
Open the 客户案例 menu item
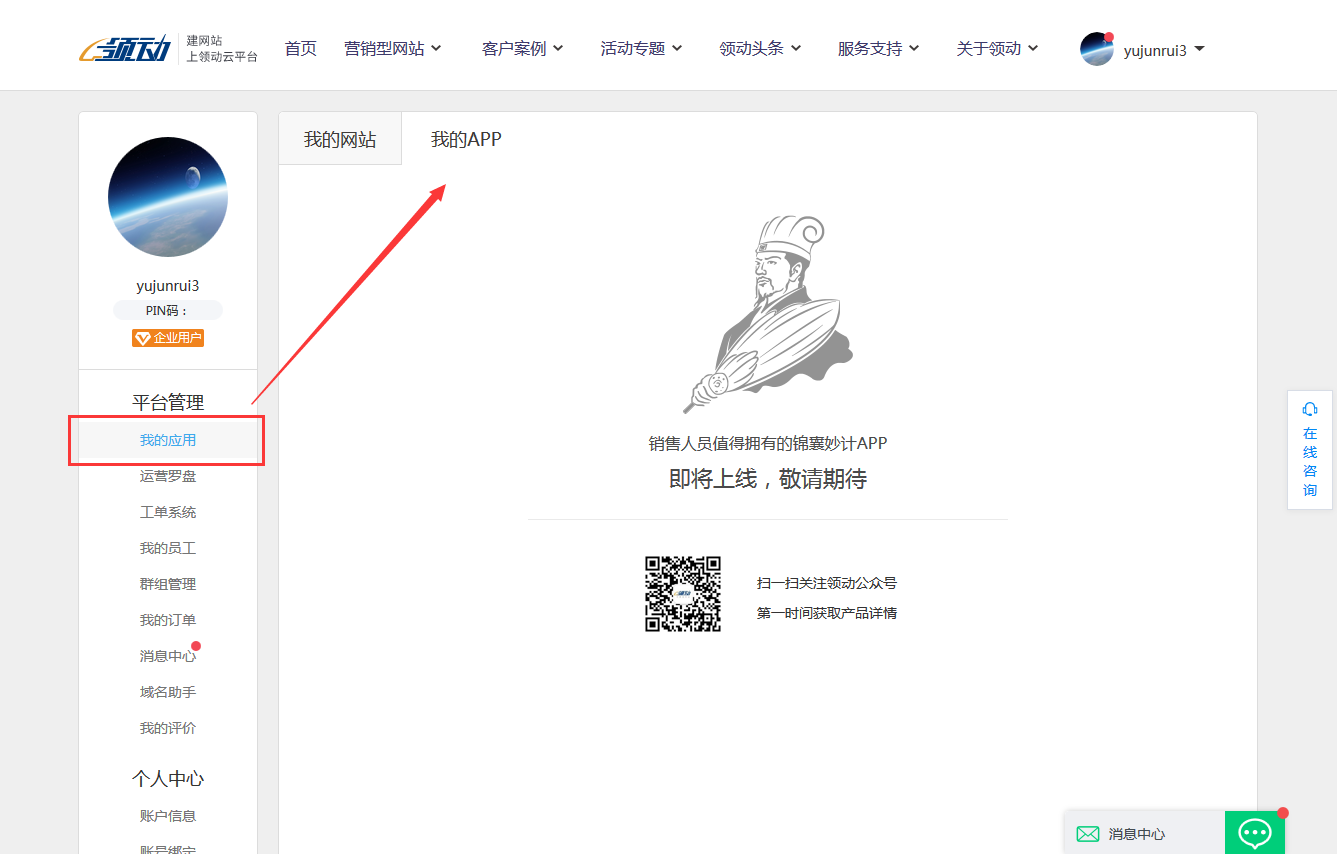point(516,47)
